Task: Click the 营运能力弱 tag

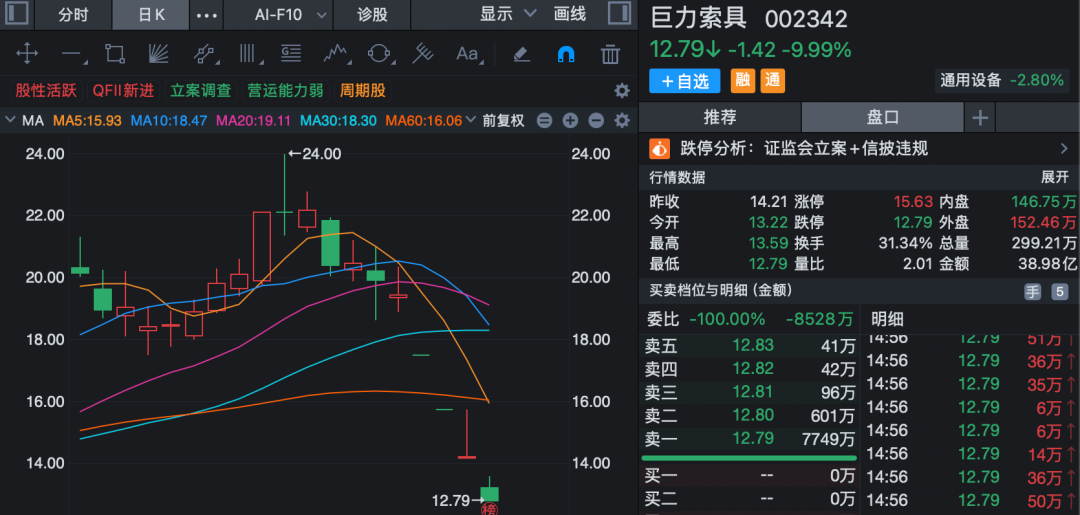Action: [x=286, y=91]
